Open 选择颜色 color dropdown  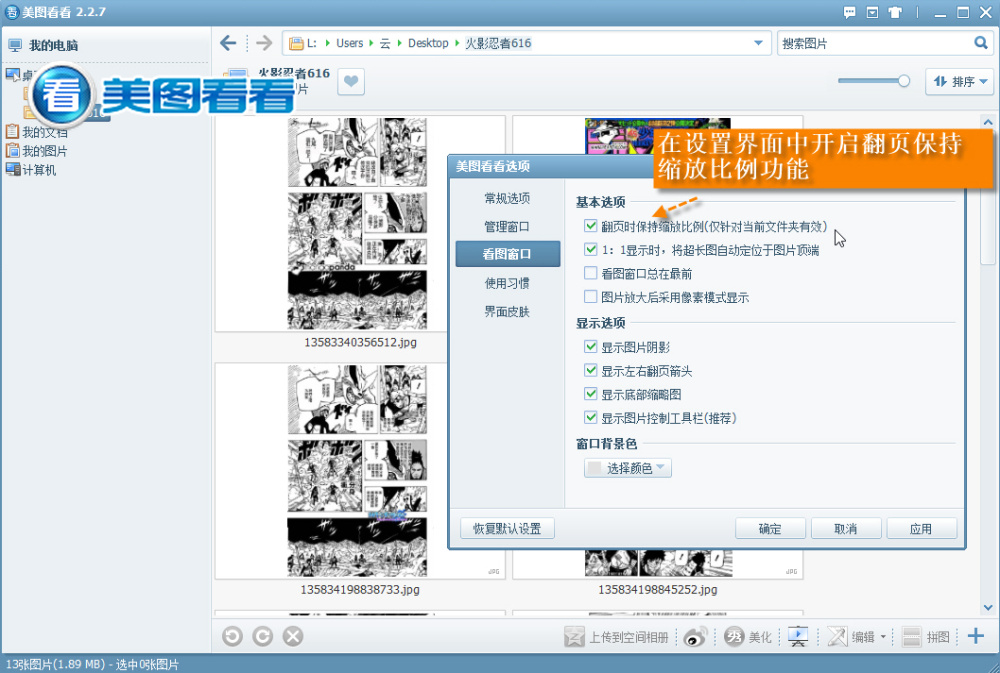coord(628,468)
